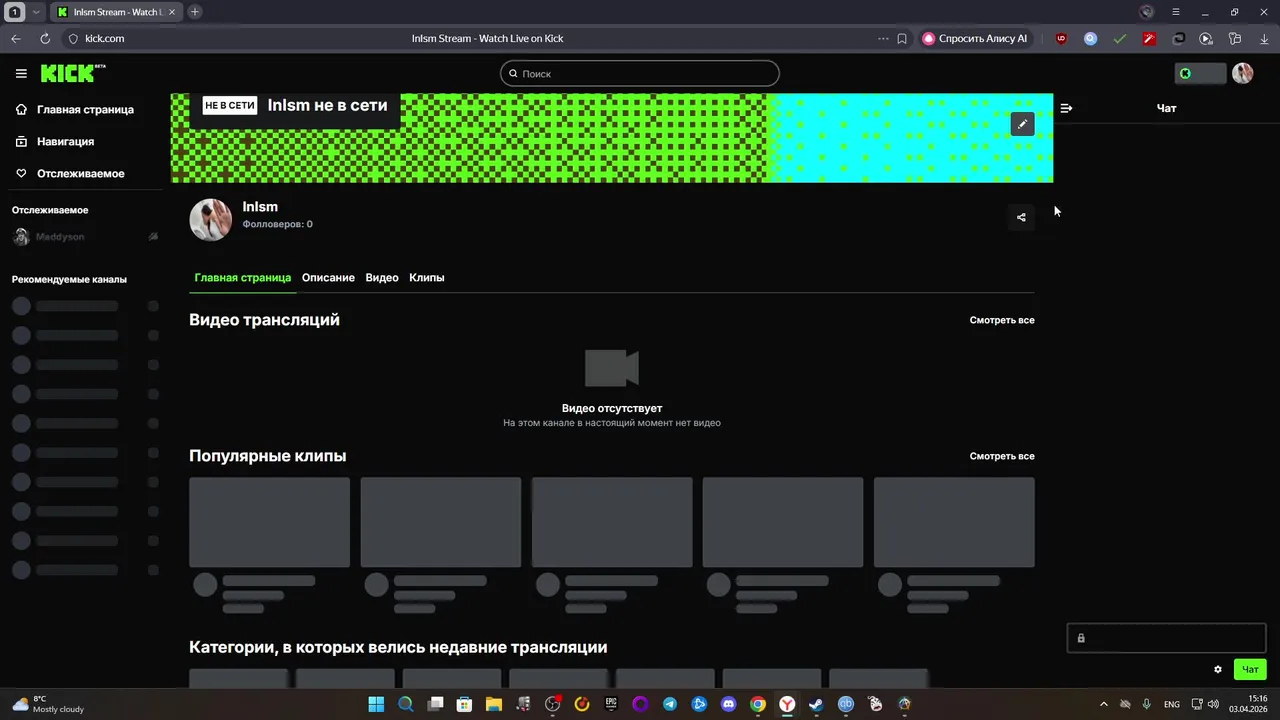Click the KICK logo
The image size is (1280, 720).
tap(72, 73)
